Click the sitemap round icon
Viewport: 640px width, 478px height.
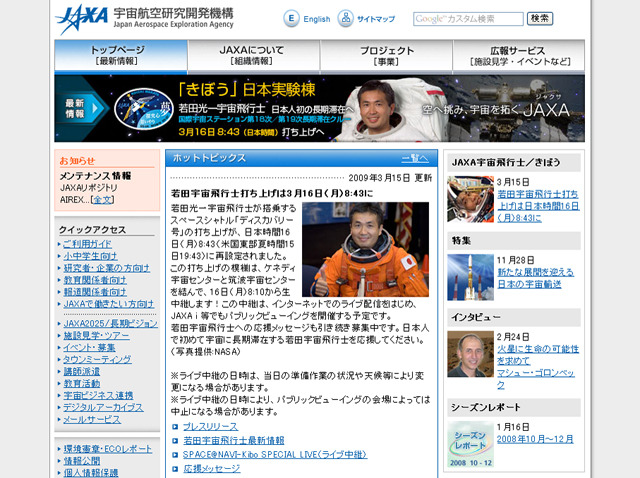345,18
